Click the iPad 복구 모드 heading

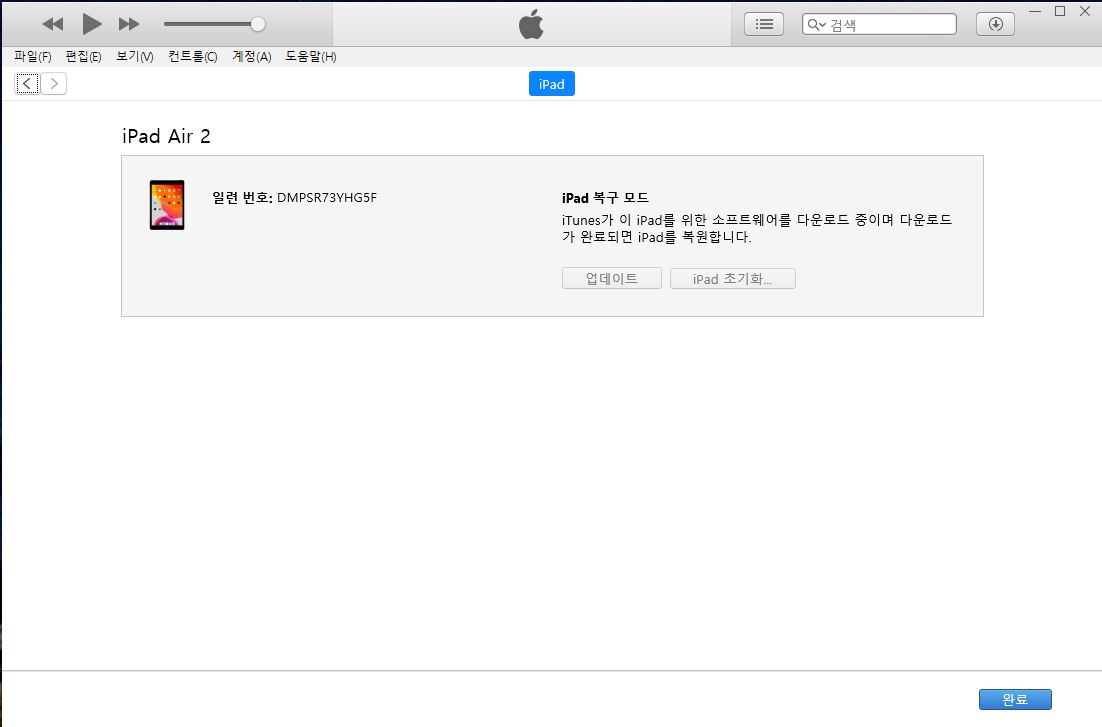pos(605,198)
